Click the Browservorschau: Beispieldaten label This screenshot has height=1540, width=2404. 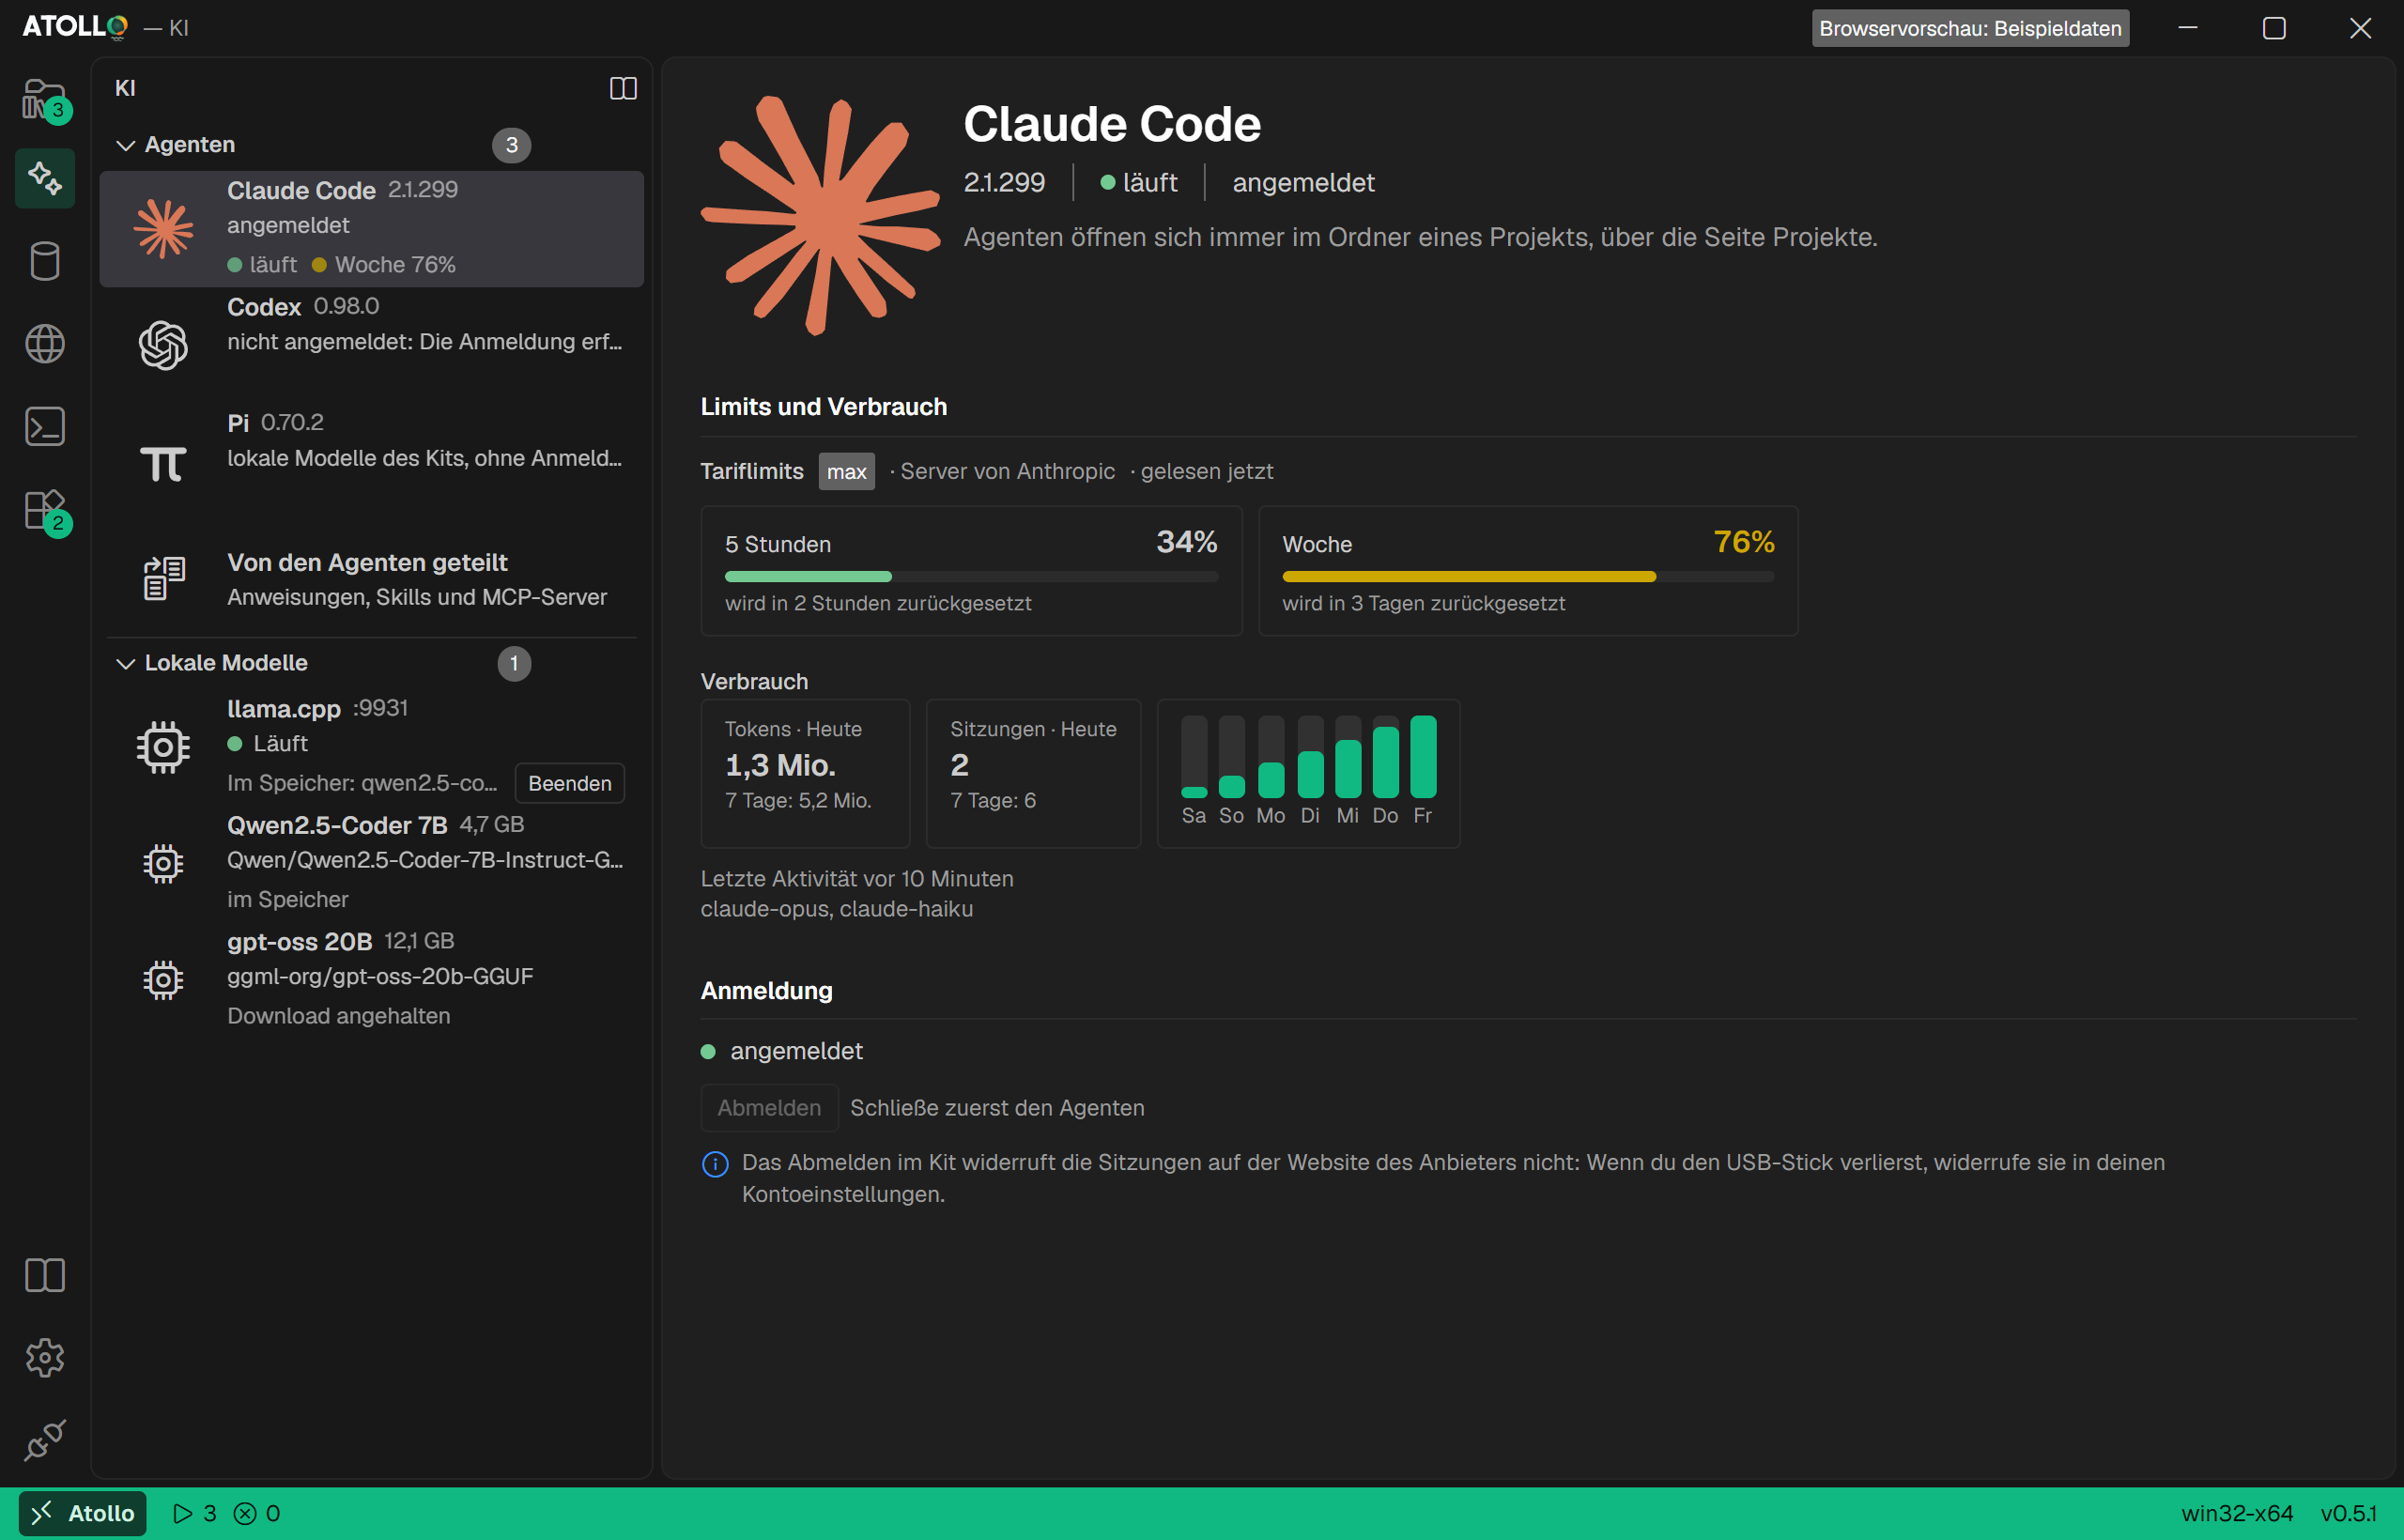(1970, 28)
